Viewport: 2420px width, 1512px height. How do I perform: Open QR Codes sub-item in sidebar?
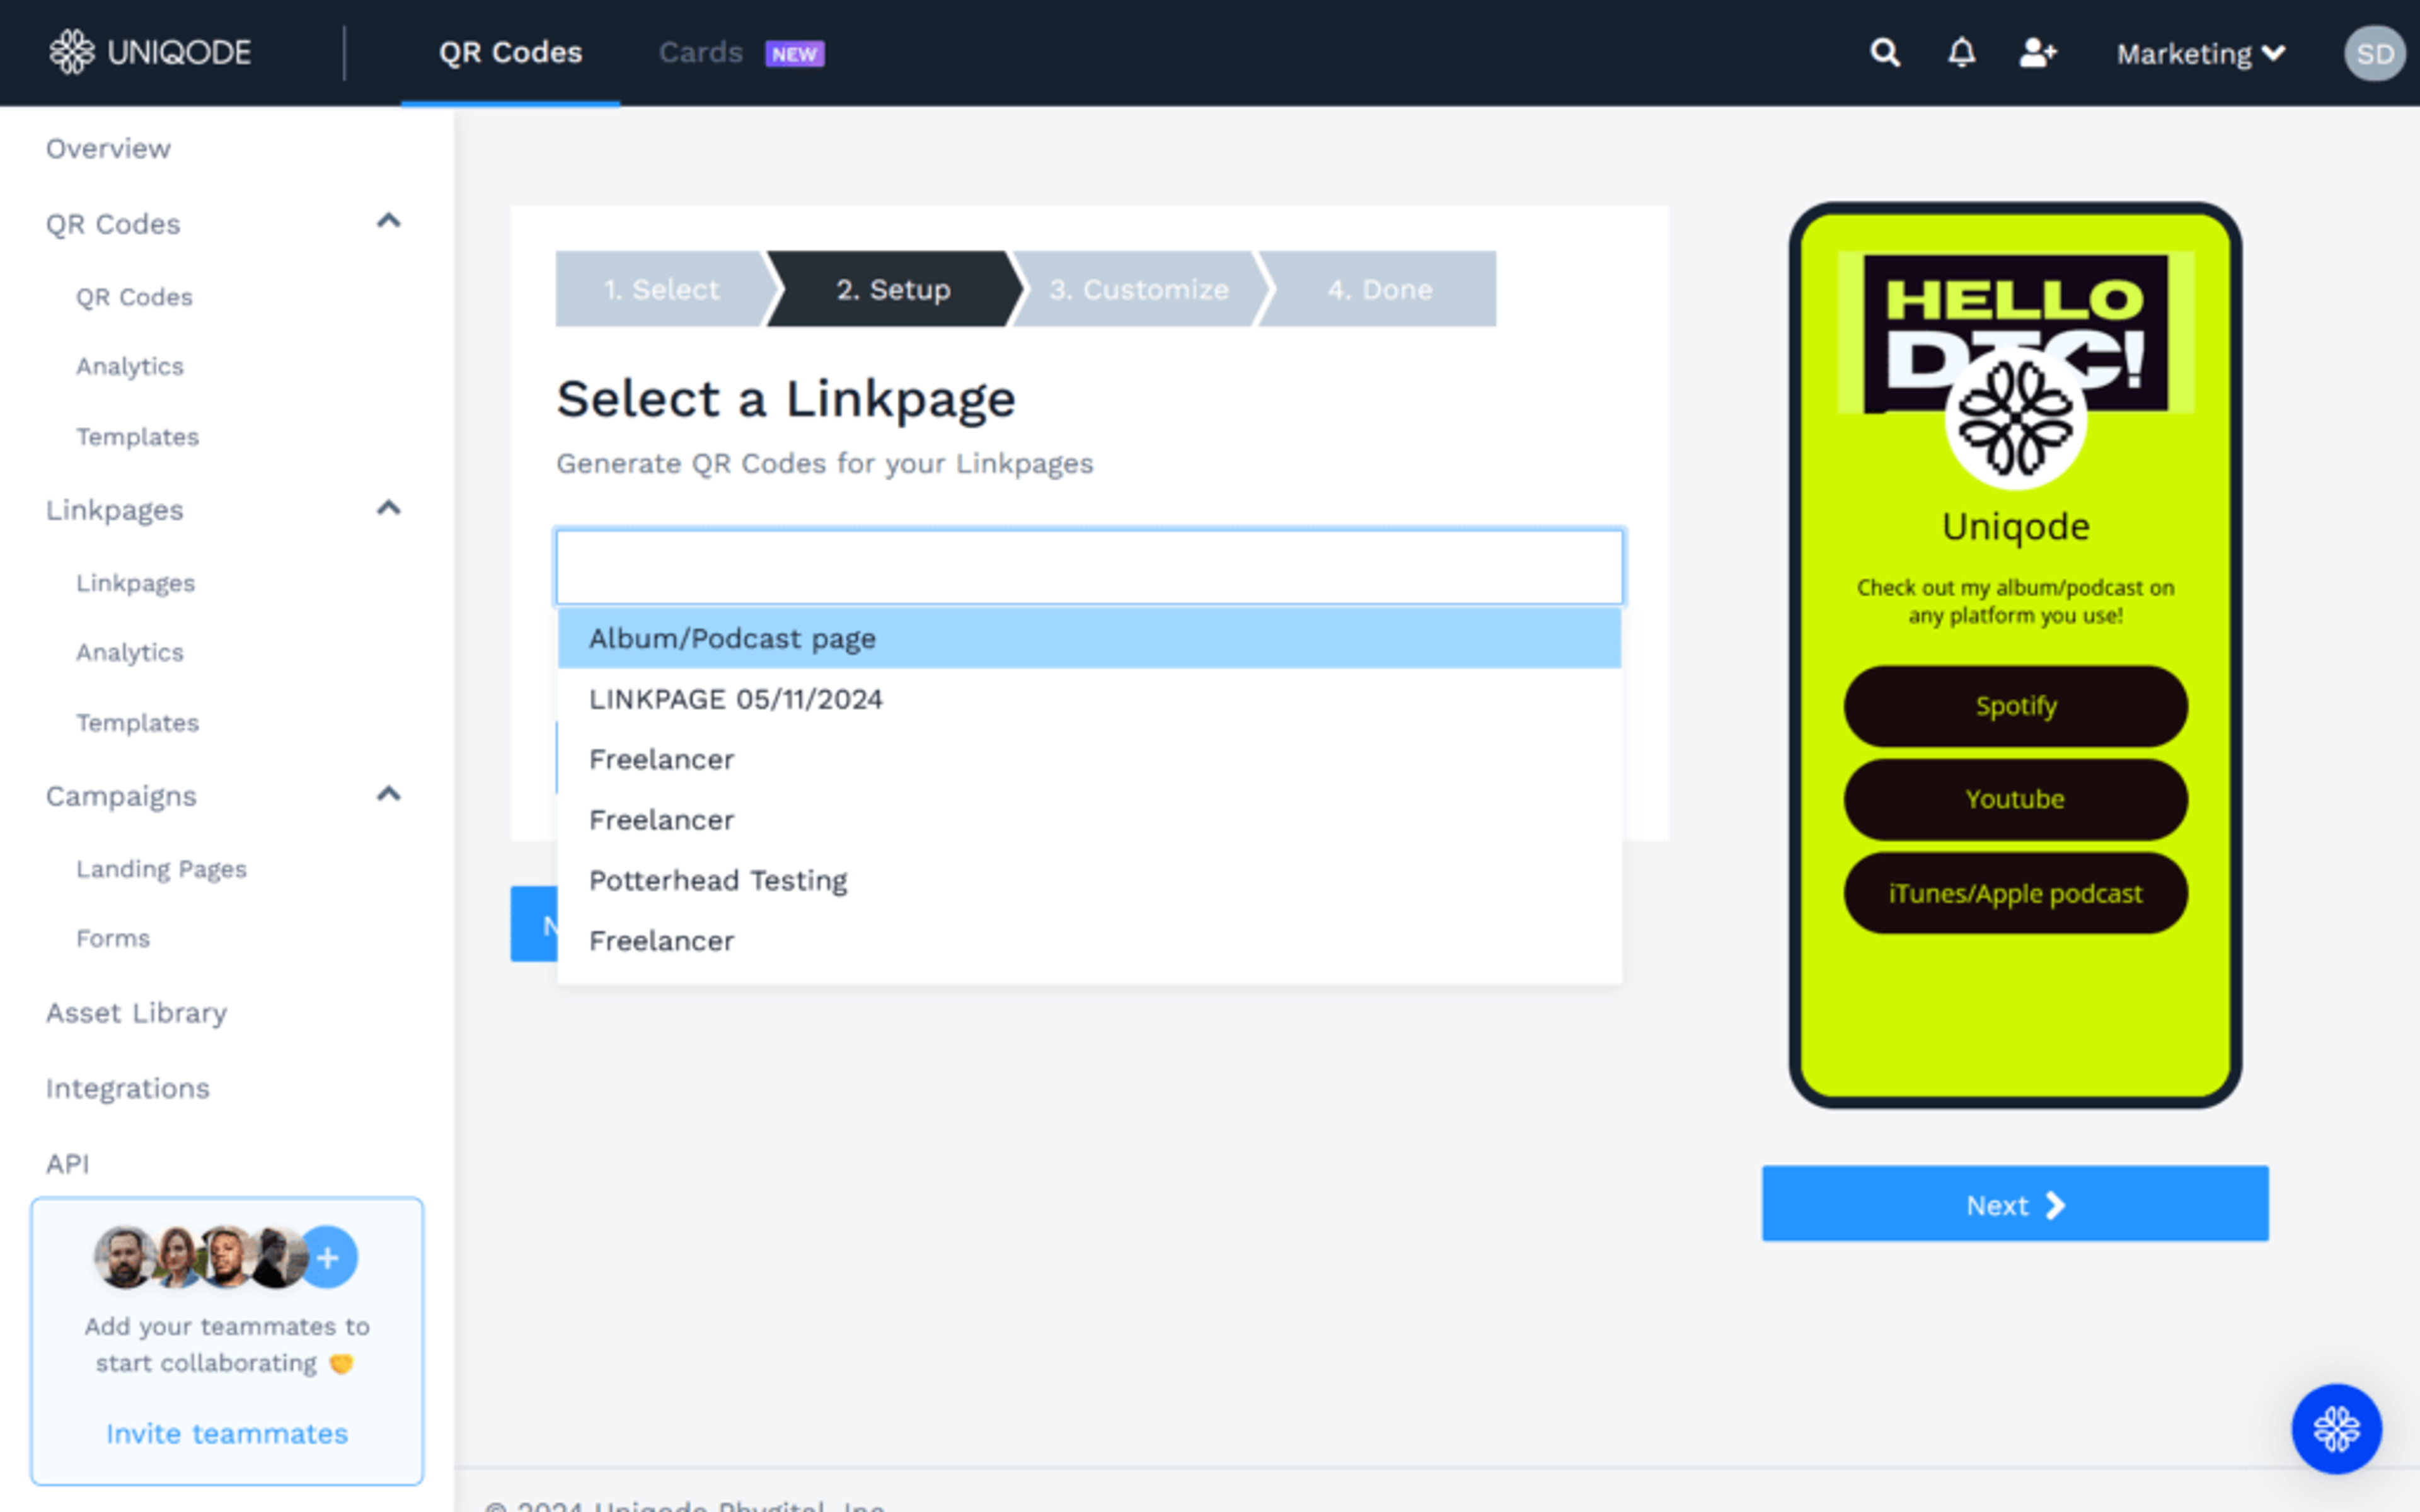click(134, 297)
